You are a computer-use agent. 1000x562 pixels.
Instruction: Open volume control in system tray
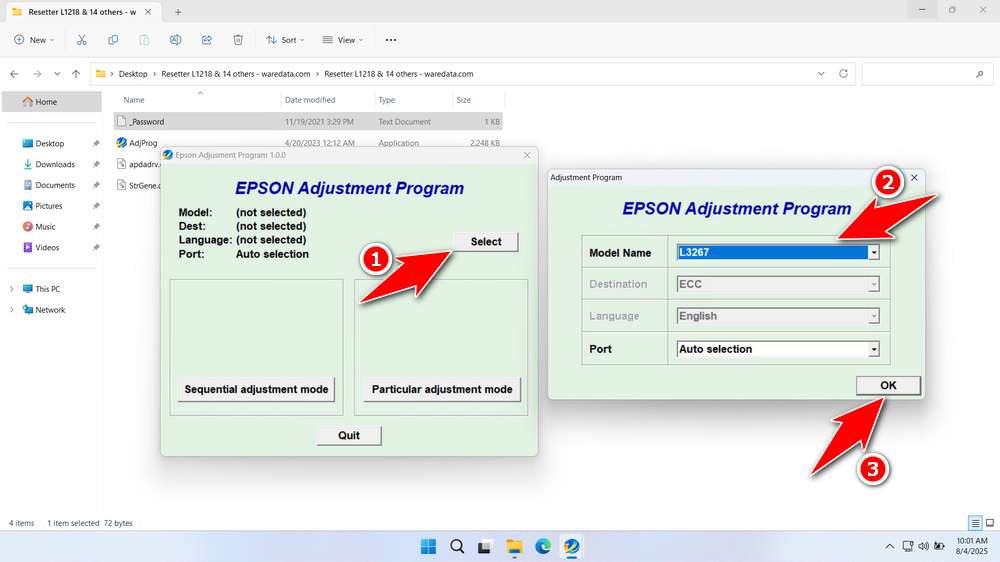pos(923,546)
